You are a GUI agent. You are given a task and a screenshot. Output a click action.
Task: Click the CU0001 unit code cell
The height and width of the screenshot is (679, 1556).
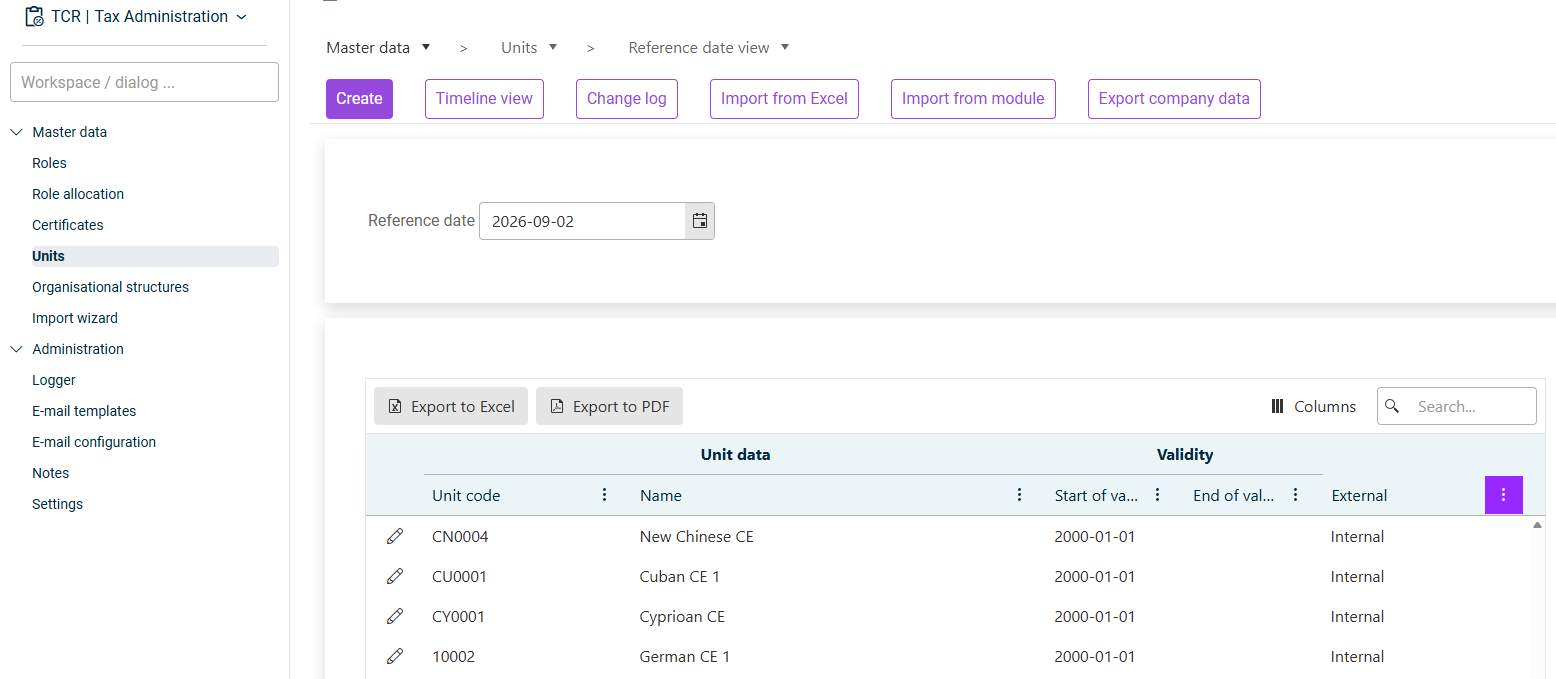[459, 577]
